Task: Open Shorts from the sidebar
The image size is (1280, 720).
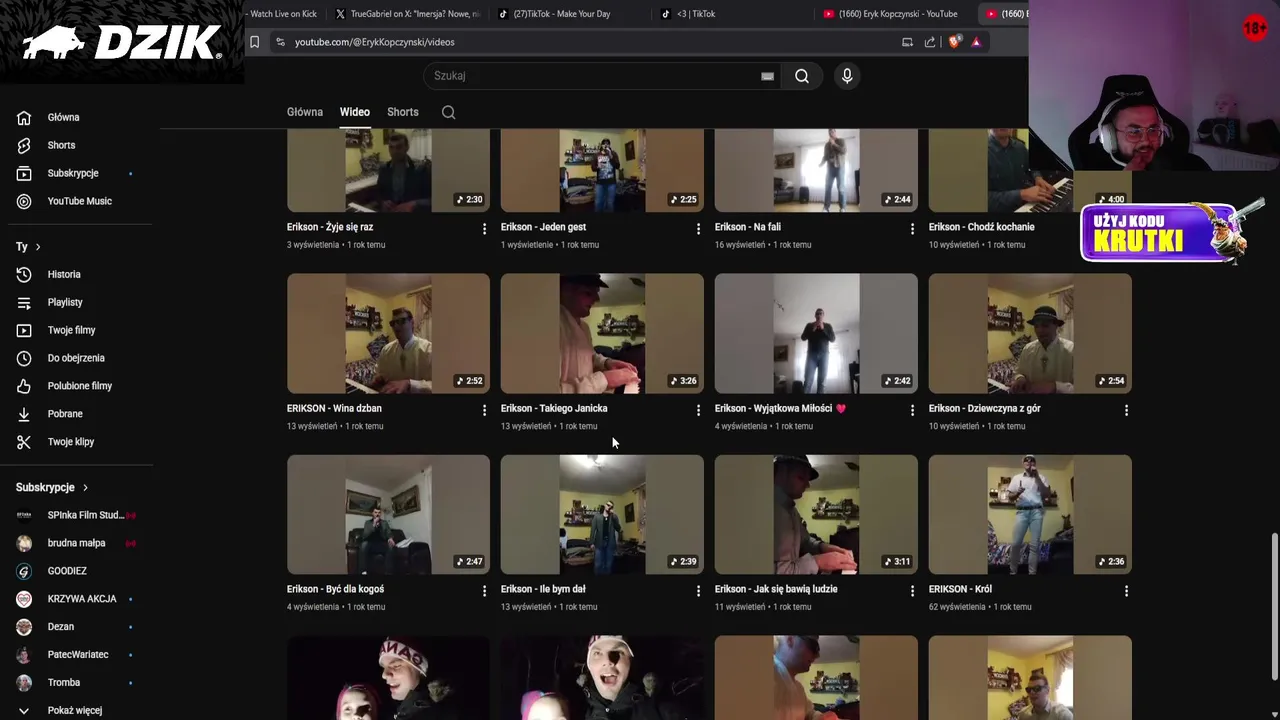Action: pyautogui.click(x=60, y=145)
